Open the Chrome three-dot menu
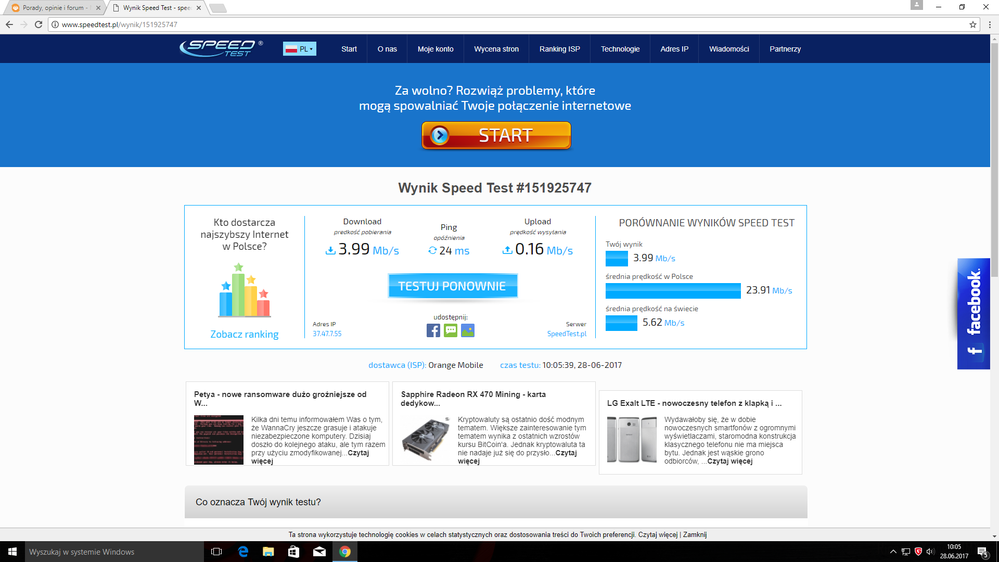The height and width of the screenshot is (562, 999). tap(989, 24)
